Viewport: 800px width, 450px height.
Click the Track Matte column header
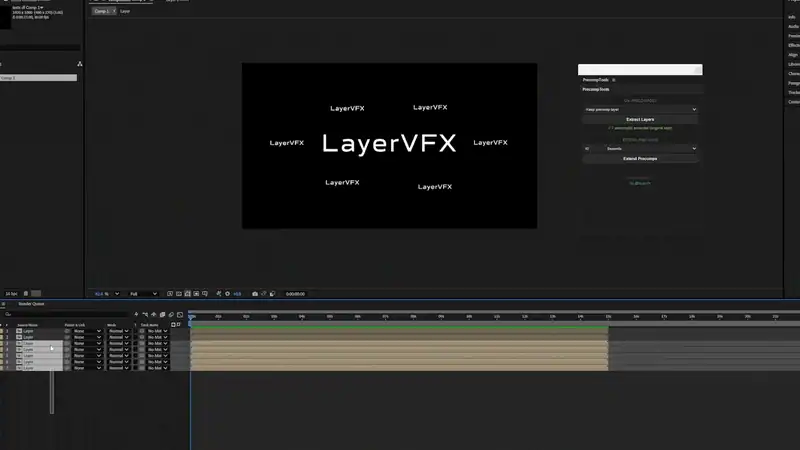click(149, 325)
